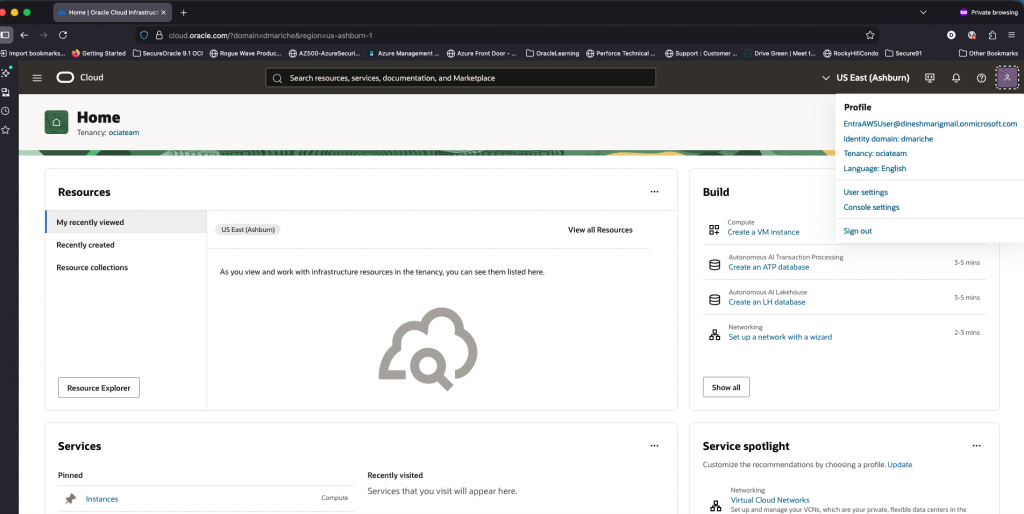Click the profile avatar icon
The width and height of the screenshot is (1024, 514).
tap(1007, 78)
